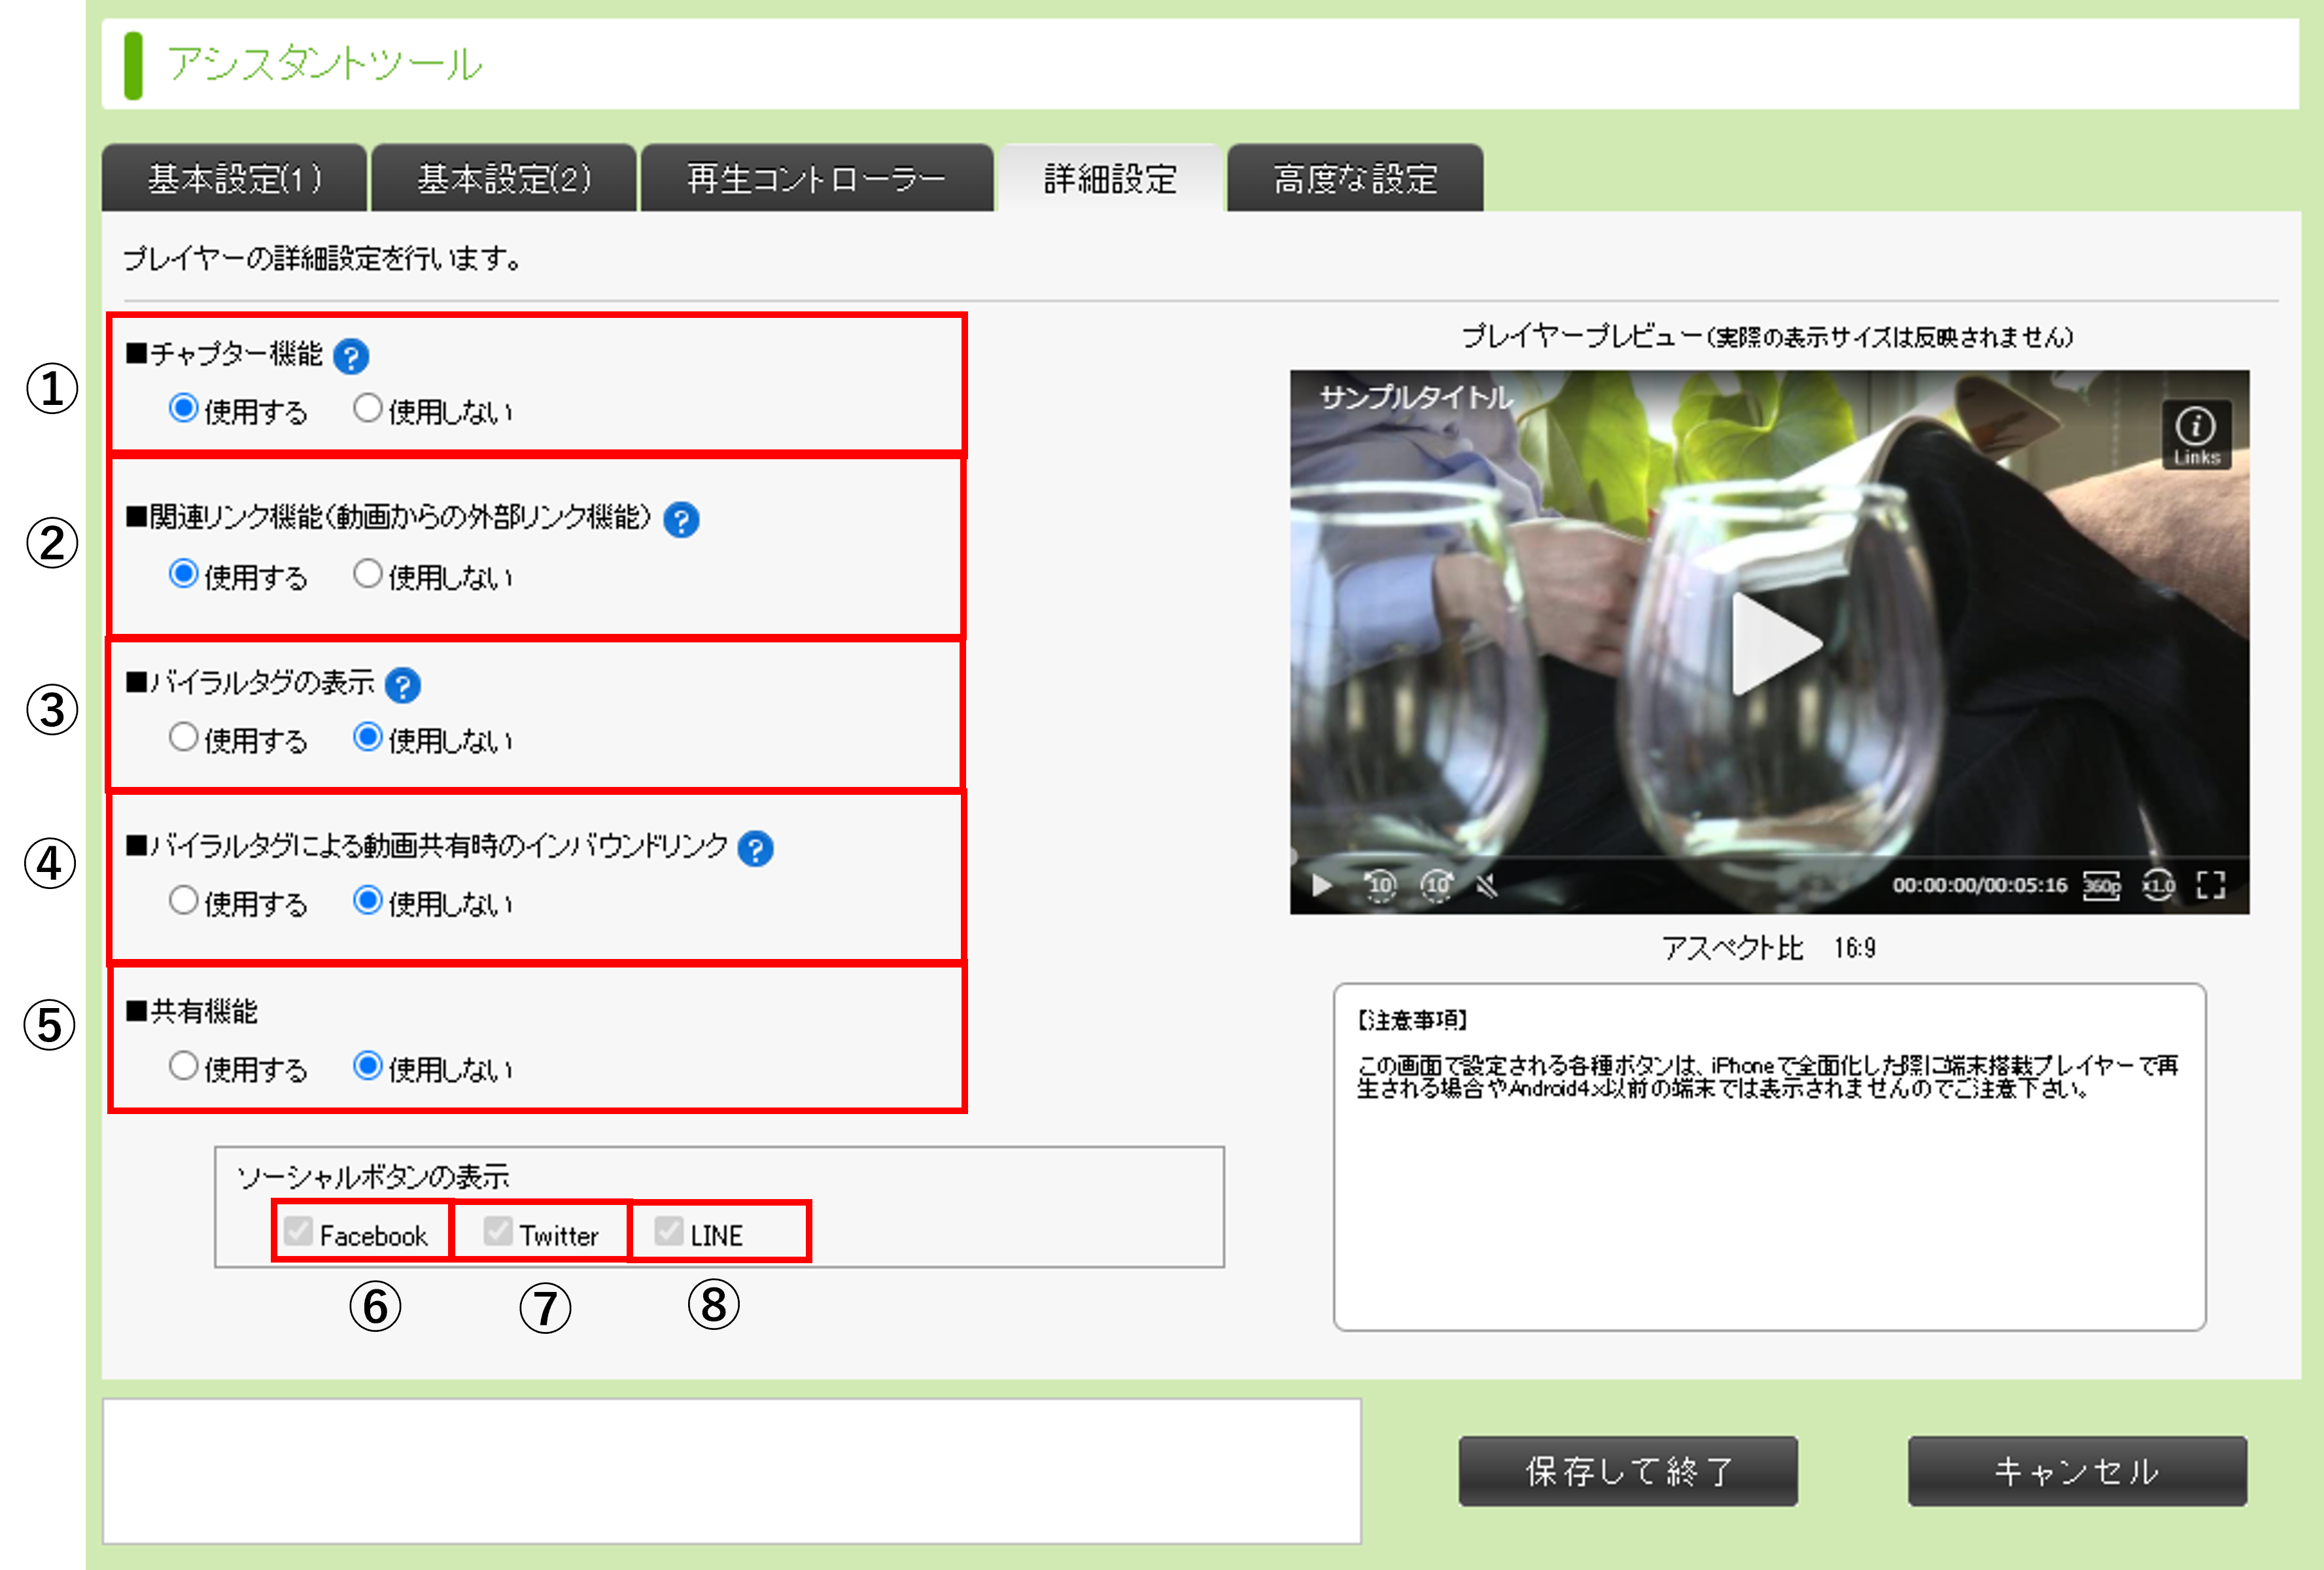Screen dimensions: 2324x1570
Task: Open help icon beside チャプター機能
Action: click(x=351, y=356)
